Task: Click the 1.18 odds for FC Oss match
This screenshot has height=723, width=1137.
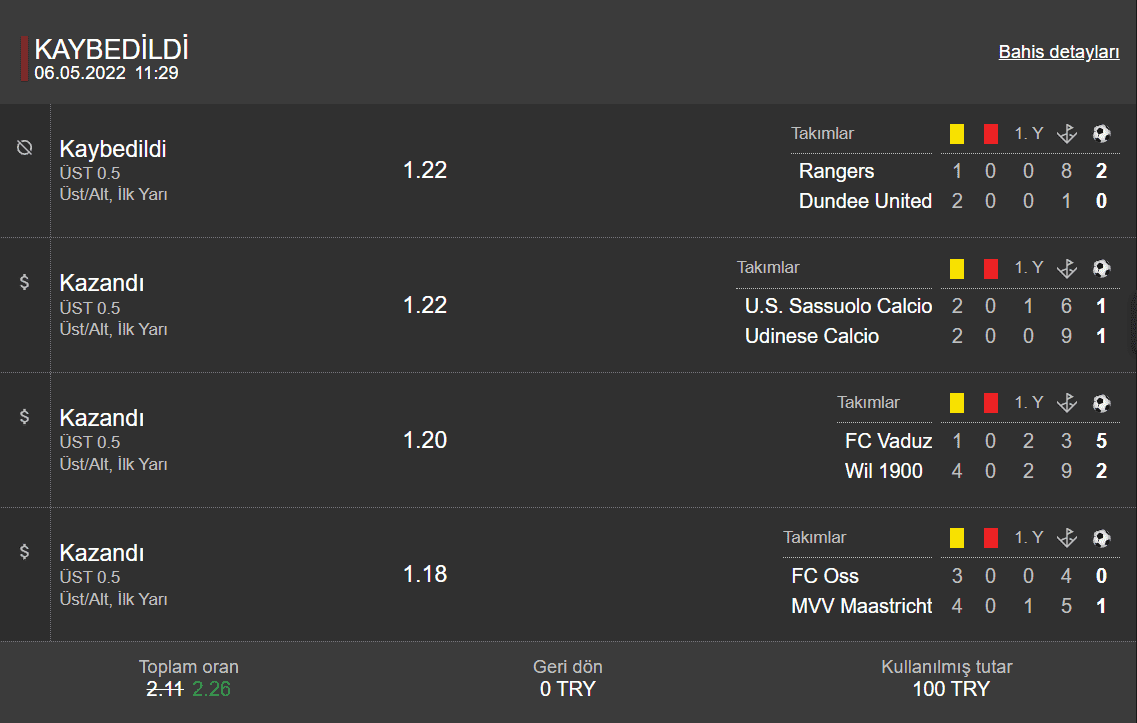Action: pyautogui.click(x=425, y=574)
